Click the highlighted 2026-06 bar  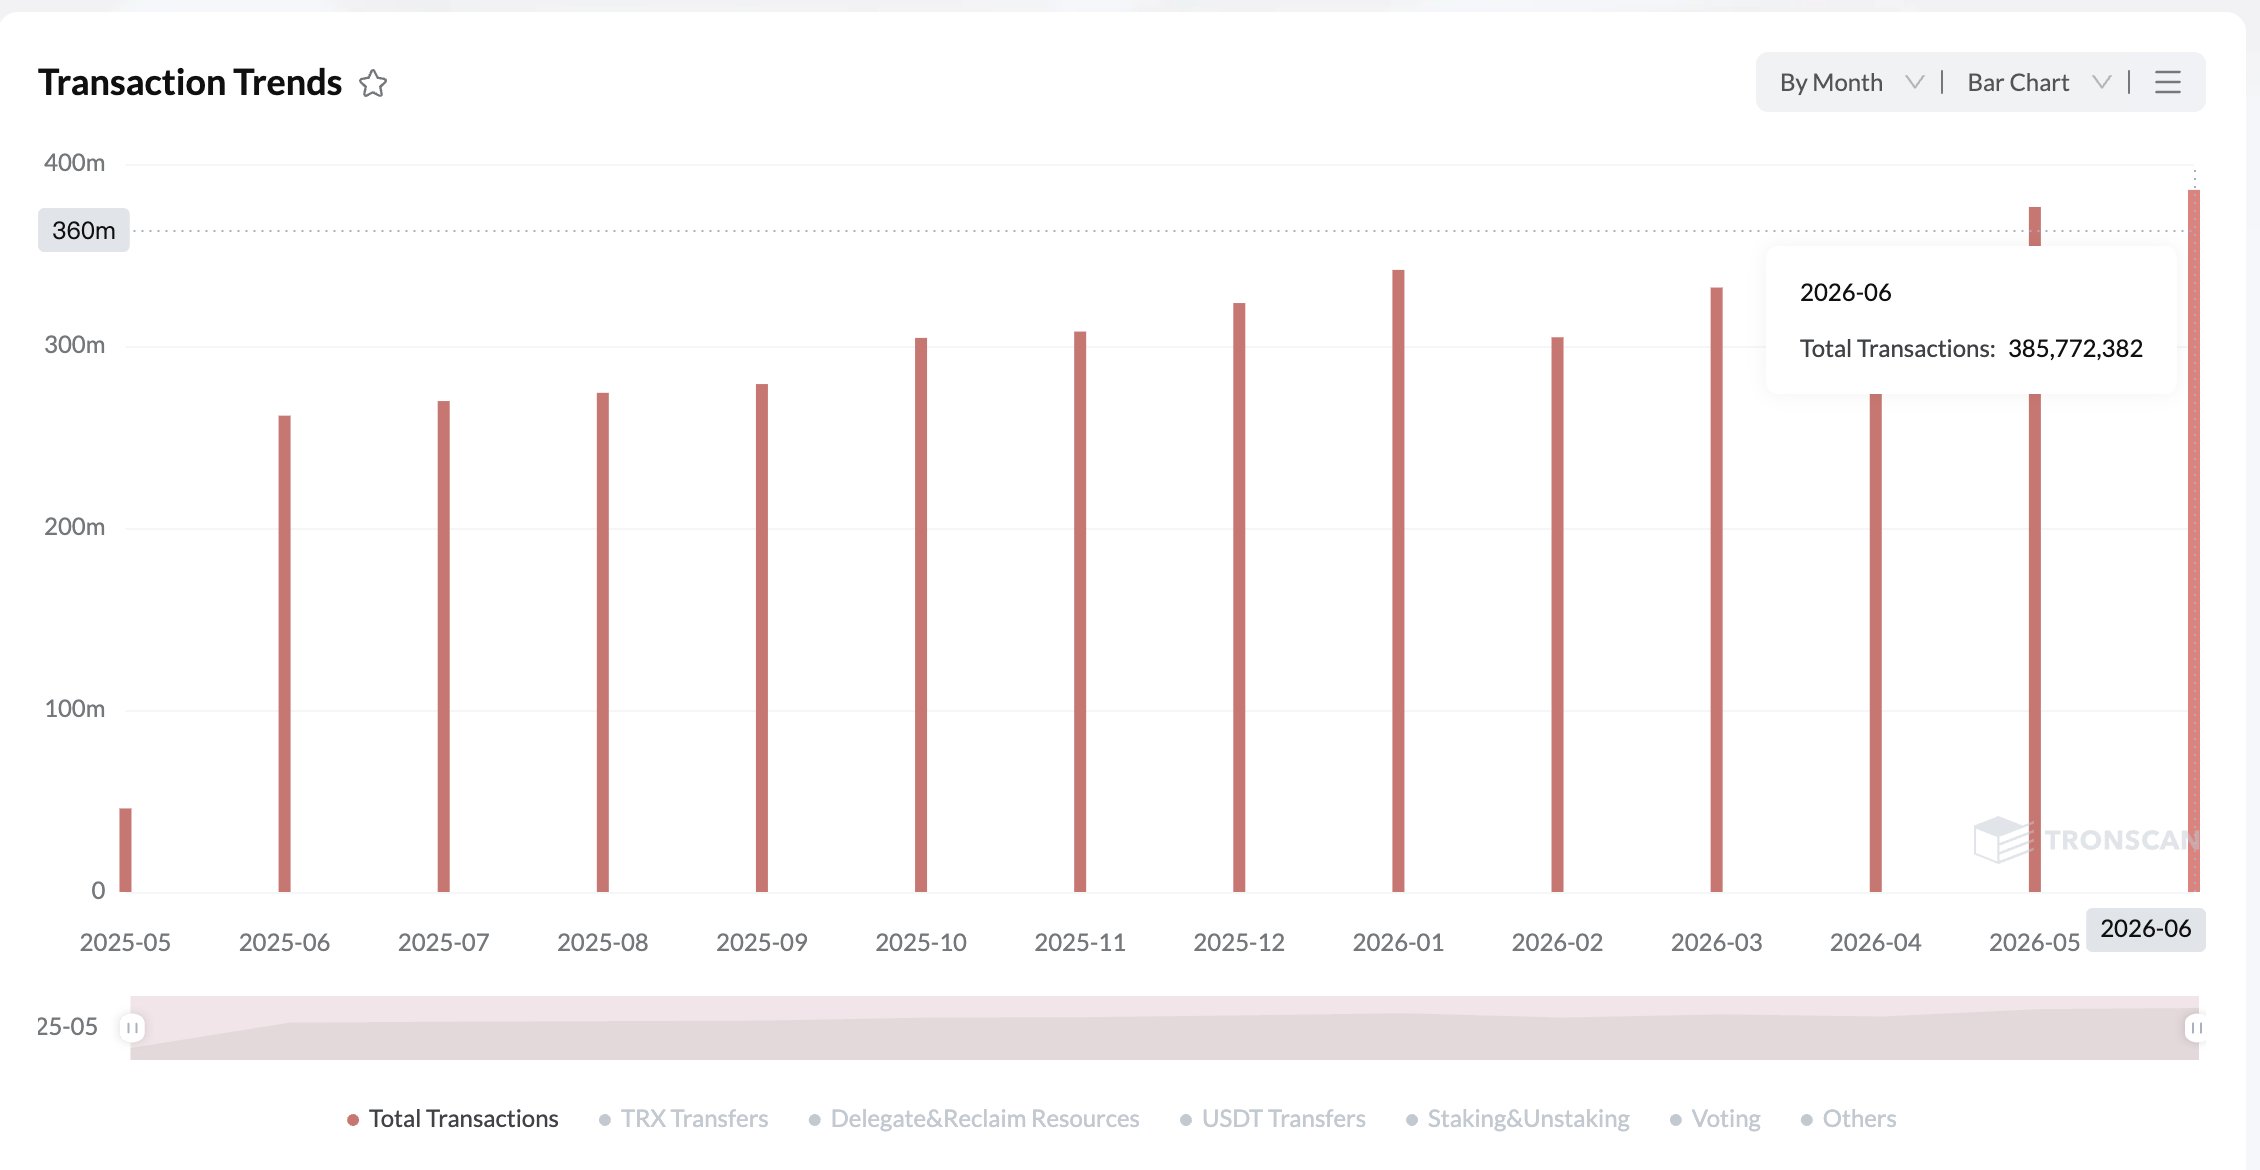(2194, 541)
